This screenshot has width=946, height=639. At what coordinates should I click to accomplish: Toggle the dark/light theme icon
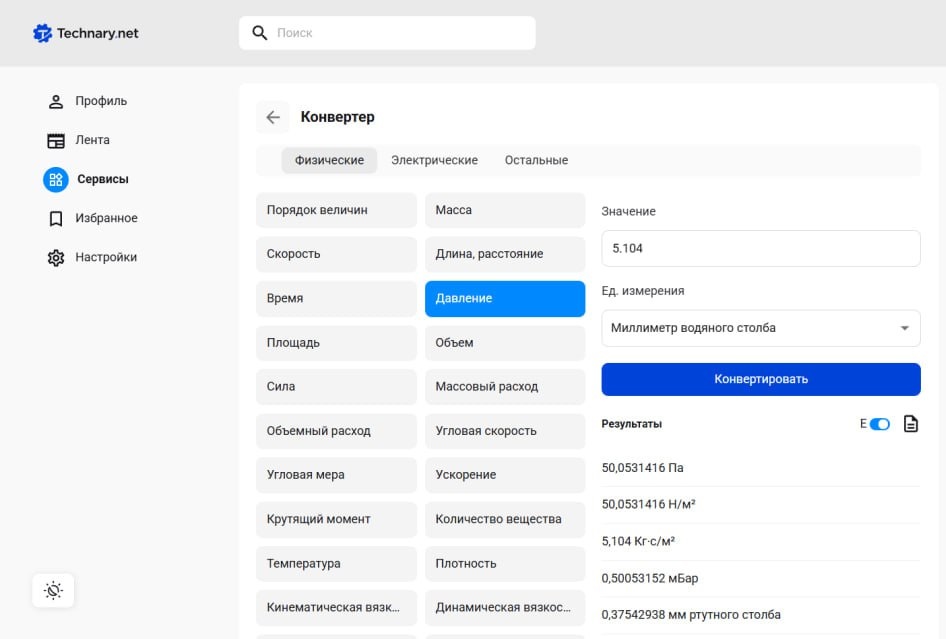53,590
